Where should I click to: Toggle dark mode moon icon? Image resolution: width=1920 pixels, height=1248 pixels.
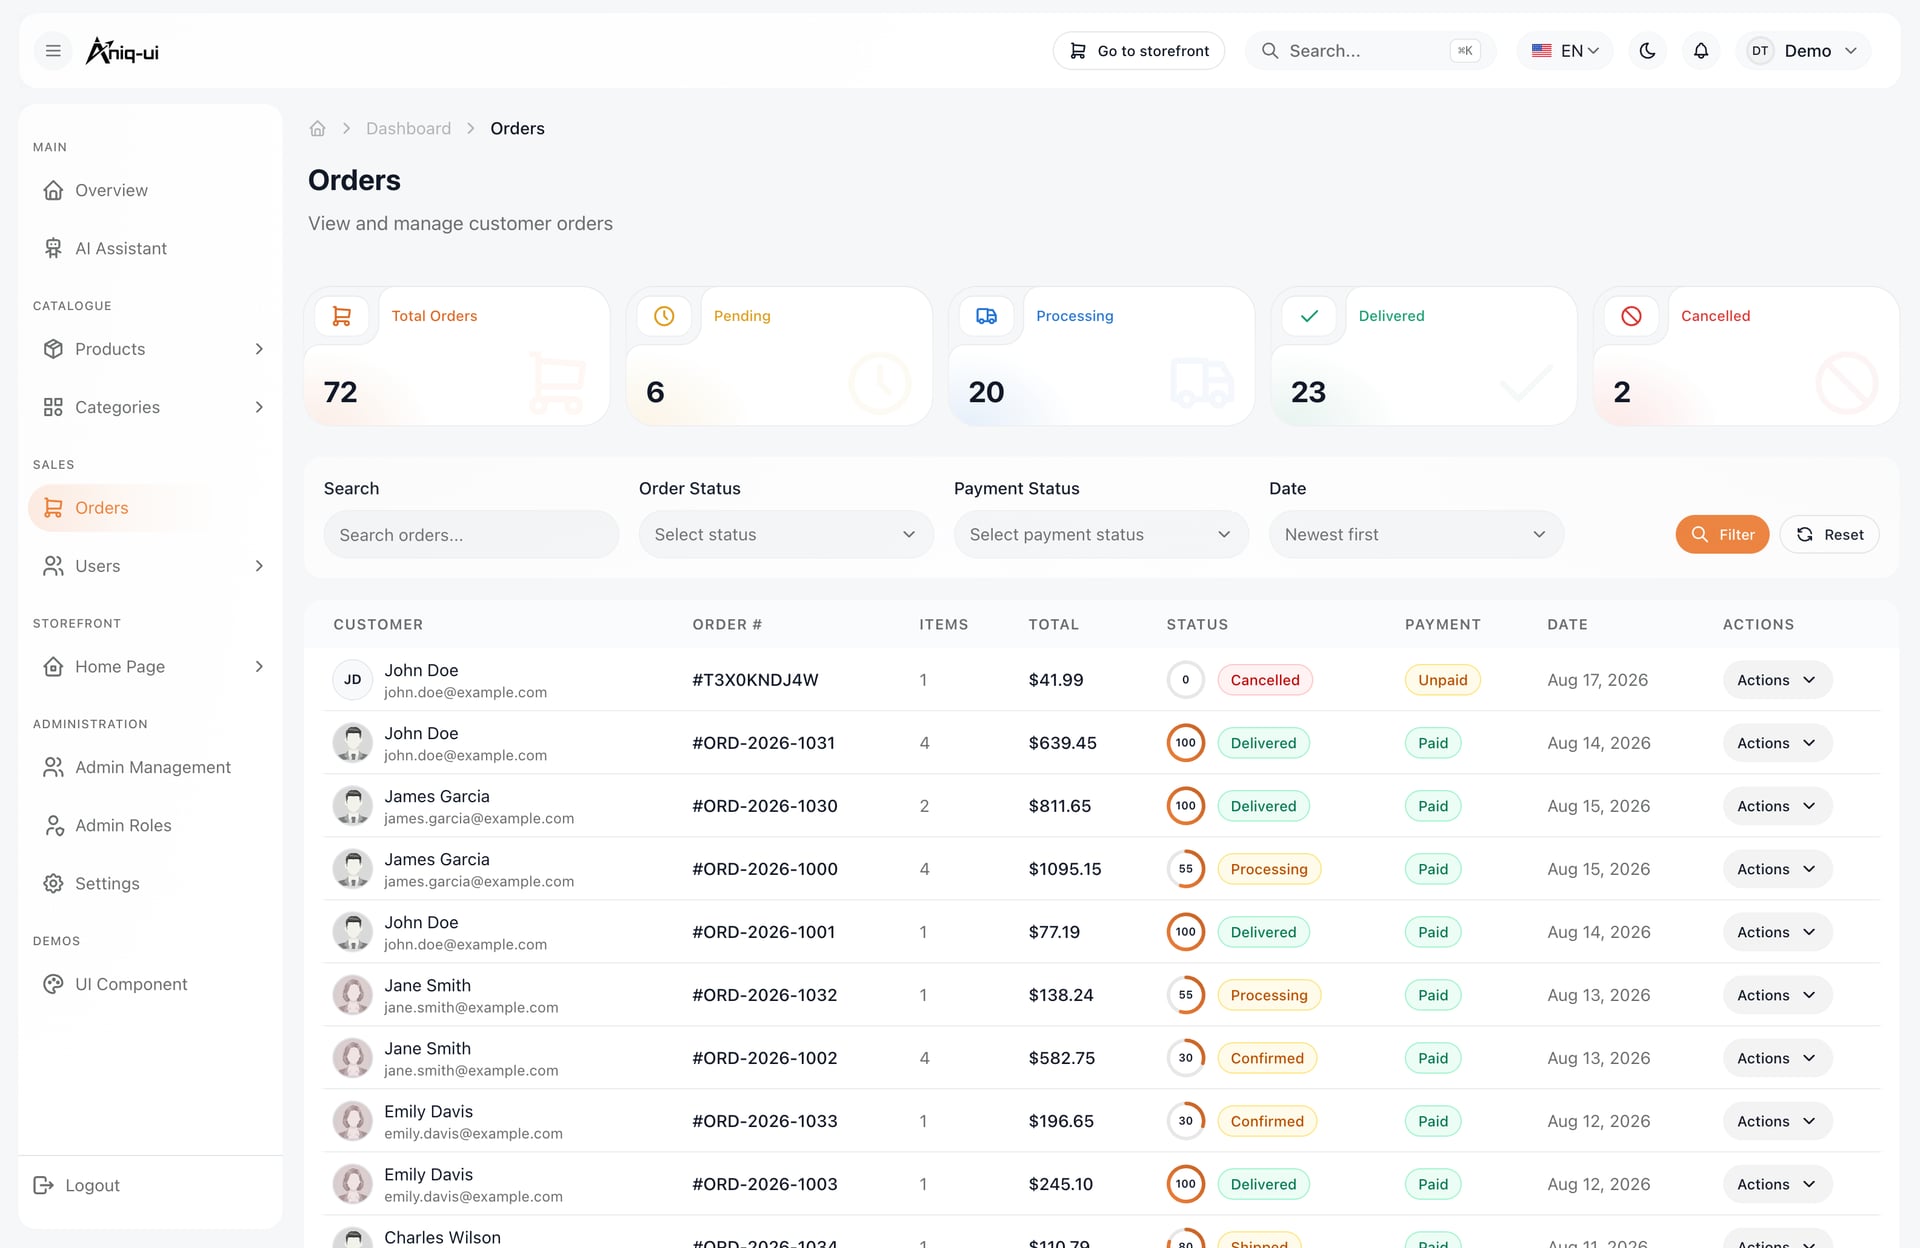point(1647,51)
